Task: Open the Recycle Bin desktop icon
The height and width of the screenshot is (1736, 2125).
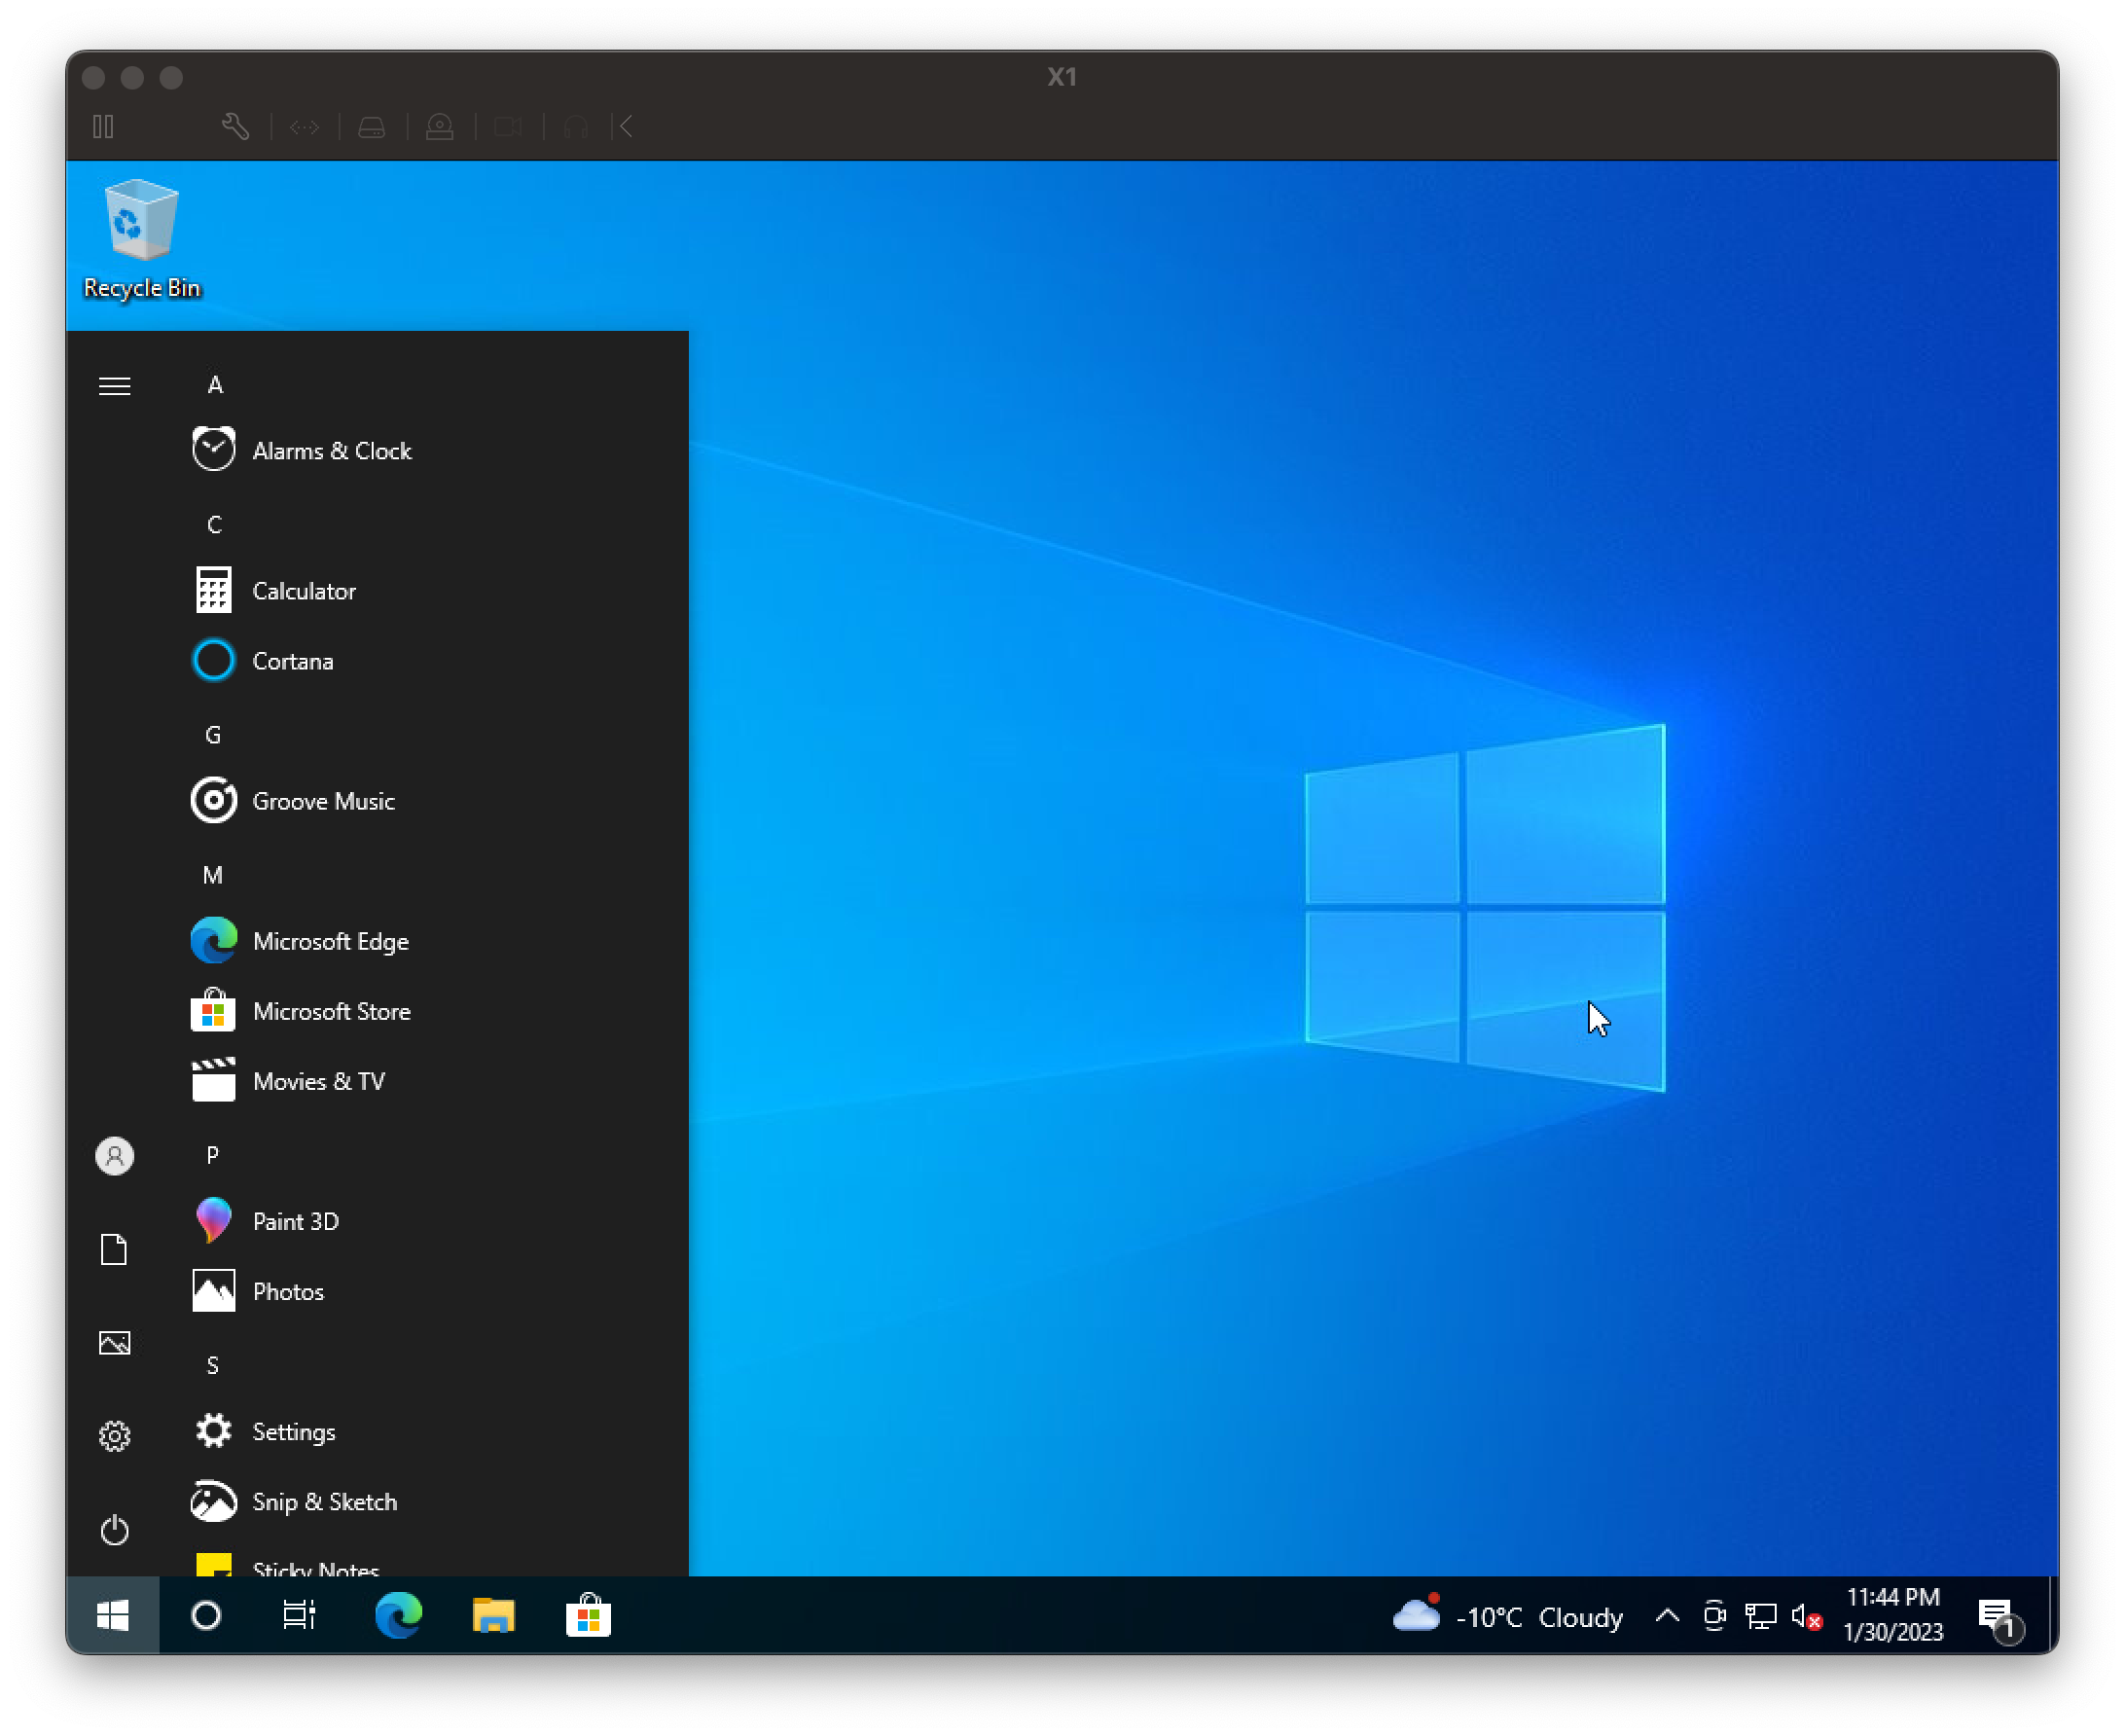Action: tap(142, 239)
